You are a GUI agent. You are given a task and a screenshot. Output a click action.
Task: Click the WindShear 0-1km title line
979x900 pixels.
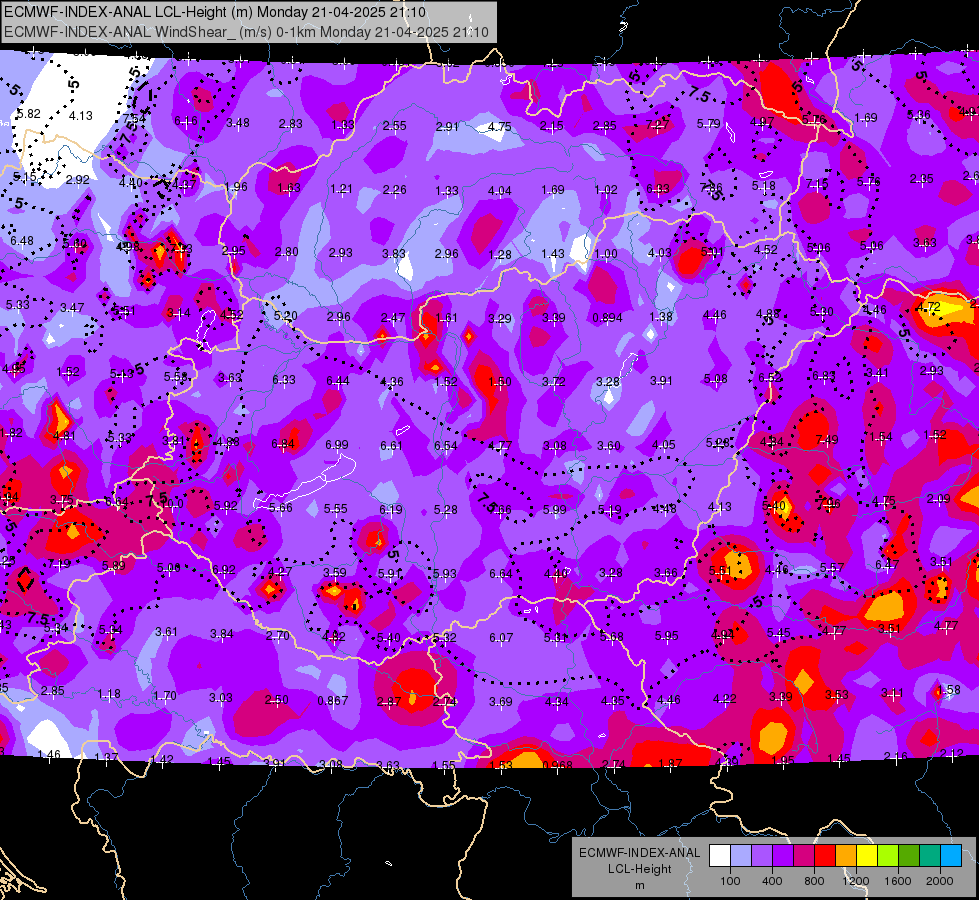click(247, 32)
